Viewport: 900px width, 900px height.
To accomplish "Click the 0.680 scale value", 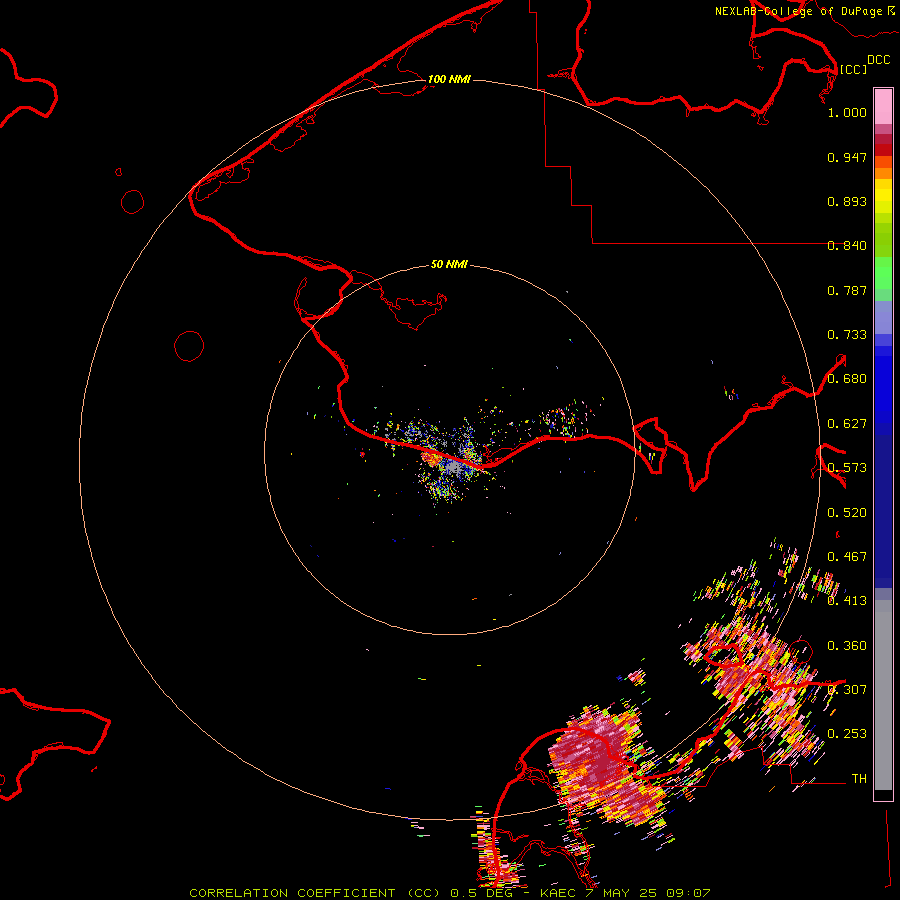I will coord(847,379).
